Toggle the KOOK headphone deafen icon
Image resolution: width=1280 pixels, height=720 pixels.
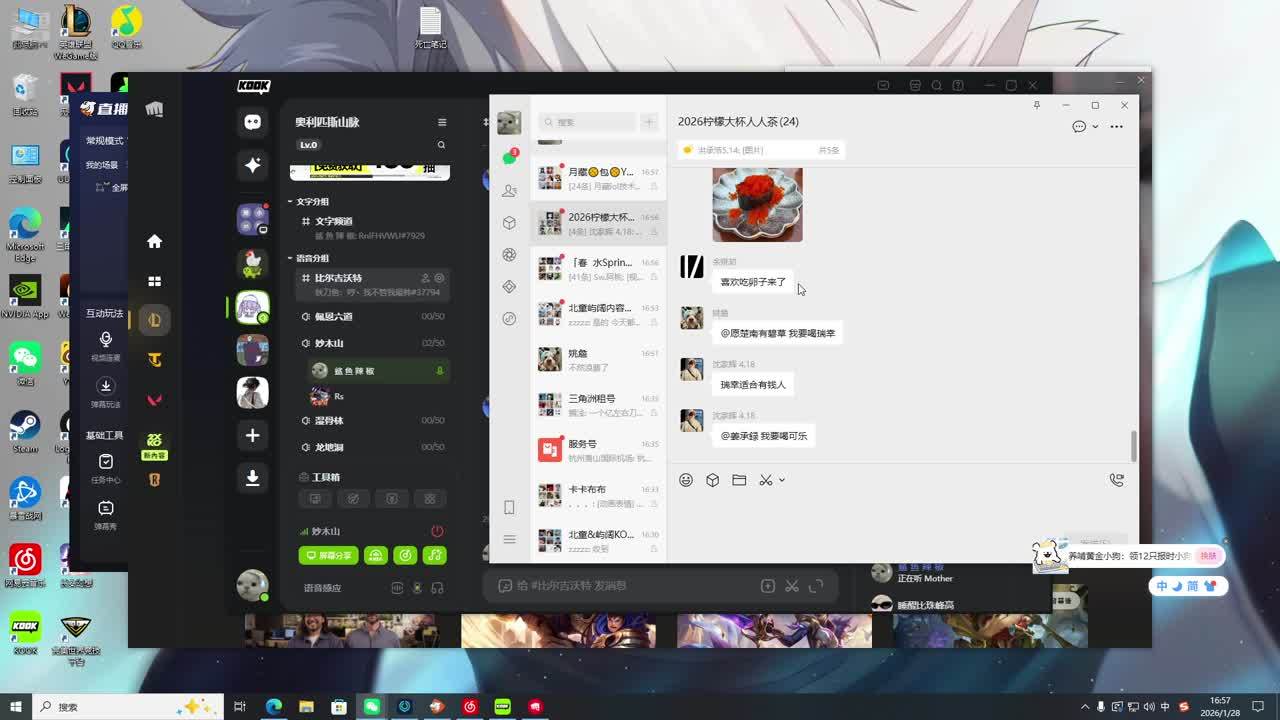[437, 588]
